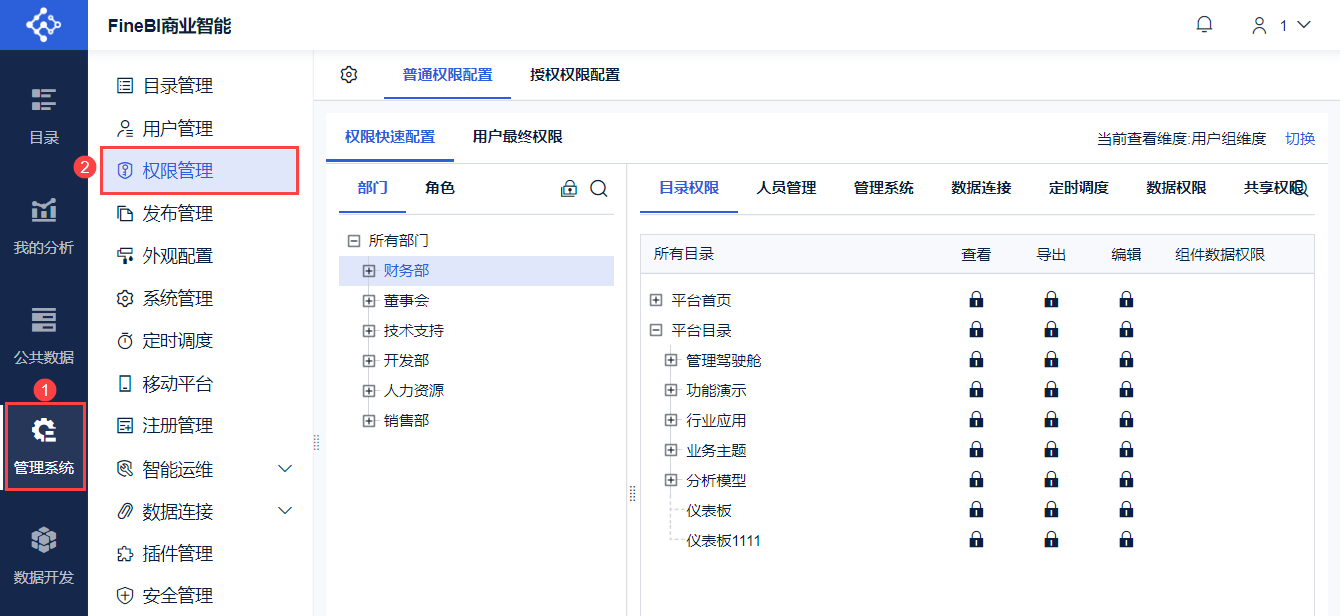Viewport: 1340px width, 616px height.
Task: Click the directory search magnifier icon
Action: [1300, 188]
